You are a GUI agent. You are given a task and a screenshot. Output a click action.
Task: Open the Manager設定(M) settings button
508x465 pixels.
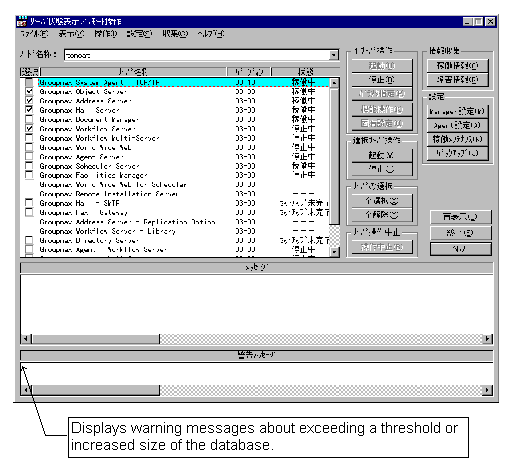tap(457, 111)
